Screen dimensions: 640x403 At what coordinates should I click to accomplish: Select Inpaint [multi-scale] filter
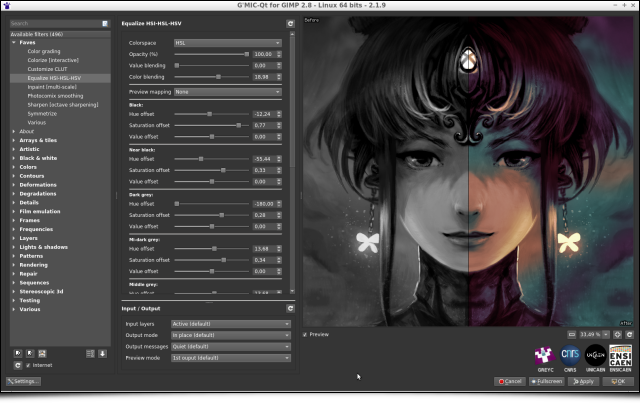pos(52,87)
